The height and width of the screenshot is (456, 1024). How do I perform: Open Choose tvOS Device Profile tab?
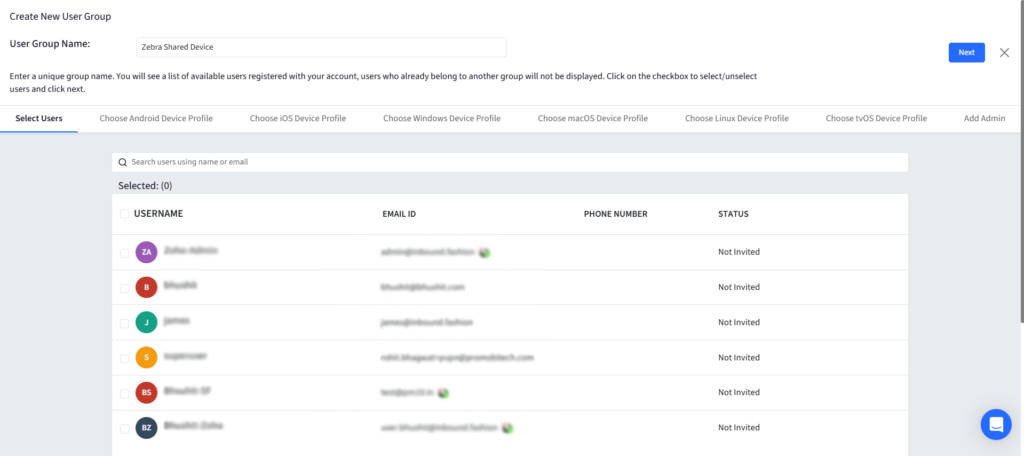[x=876, y=118]
